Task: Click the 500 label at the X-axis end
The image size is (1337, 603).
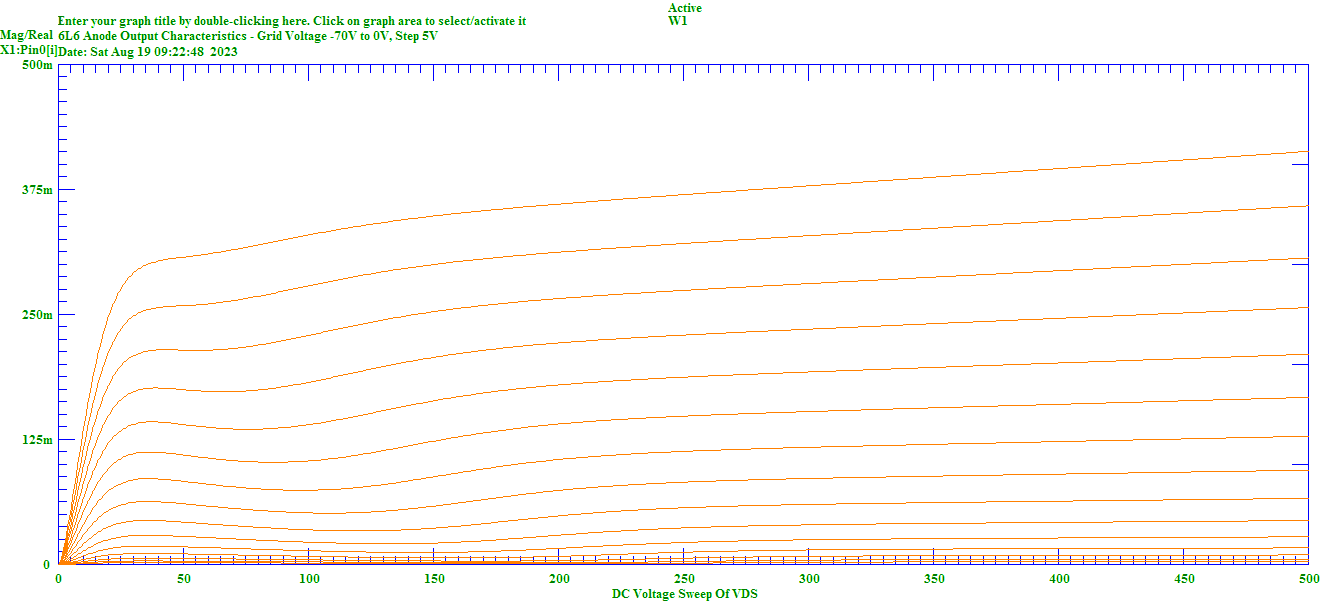Action: (x=1308, y=579)
